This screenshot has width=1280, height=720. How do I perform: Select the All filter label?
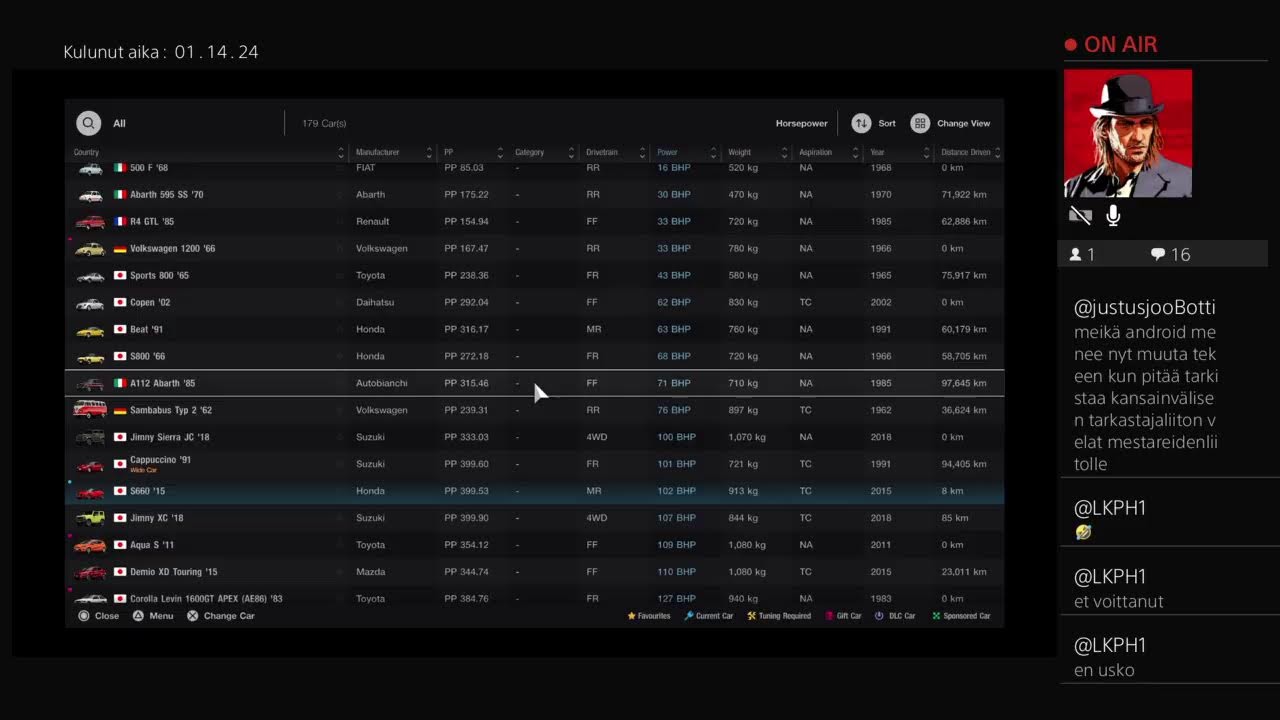[x=119, y=124]
